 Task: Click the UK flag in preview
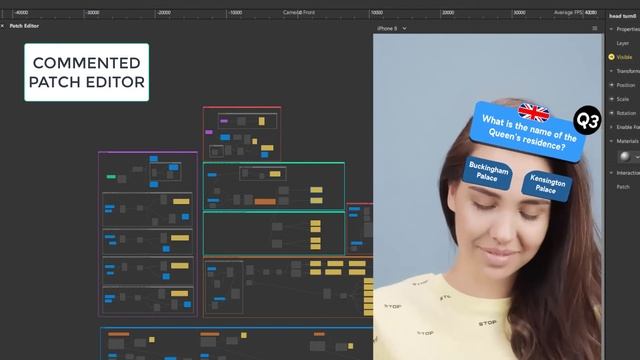coord(533,112)
